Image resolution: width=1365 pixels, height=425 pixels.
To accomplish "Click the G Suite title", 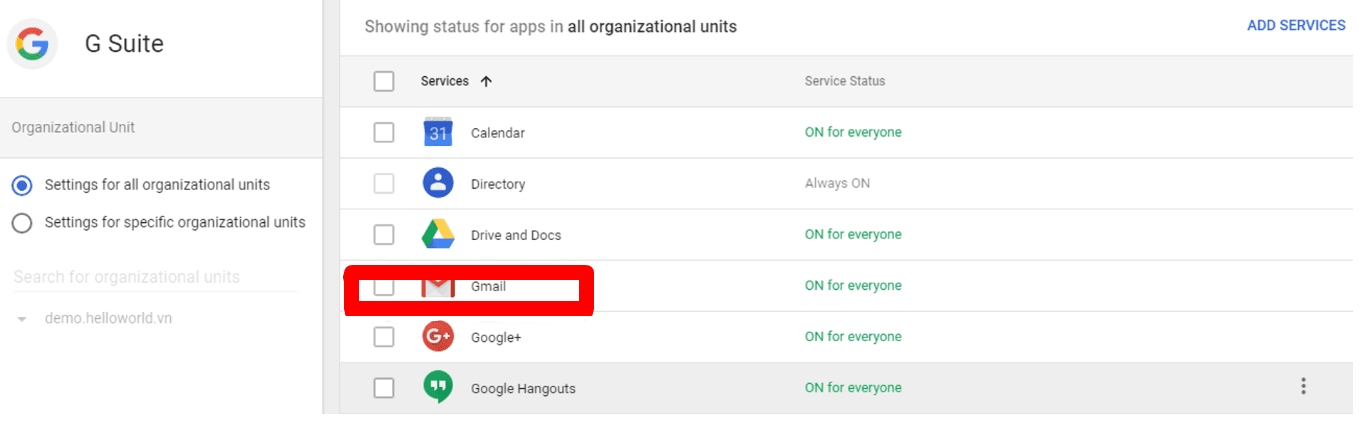I will [x=124, y=44].
